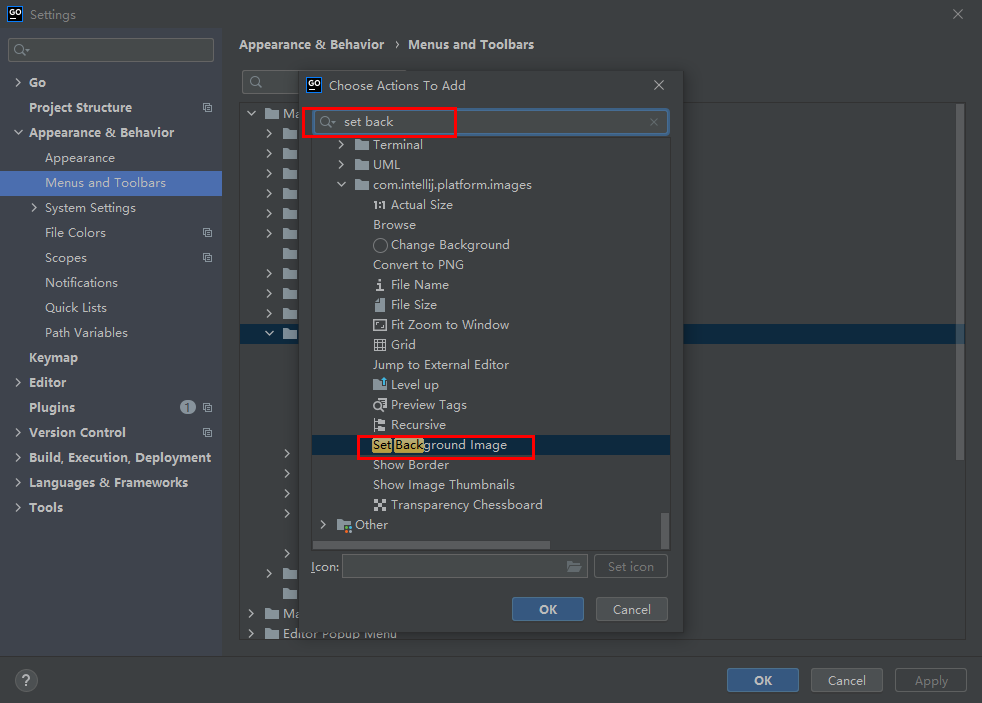Screen dimensions: 982x703
Task: Click the Terminal folder icon
Action: click(362, 145)
